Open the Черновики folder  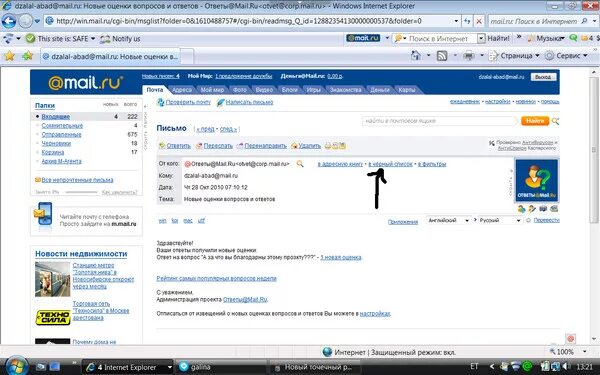tap(56, 143)
